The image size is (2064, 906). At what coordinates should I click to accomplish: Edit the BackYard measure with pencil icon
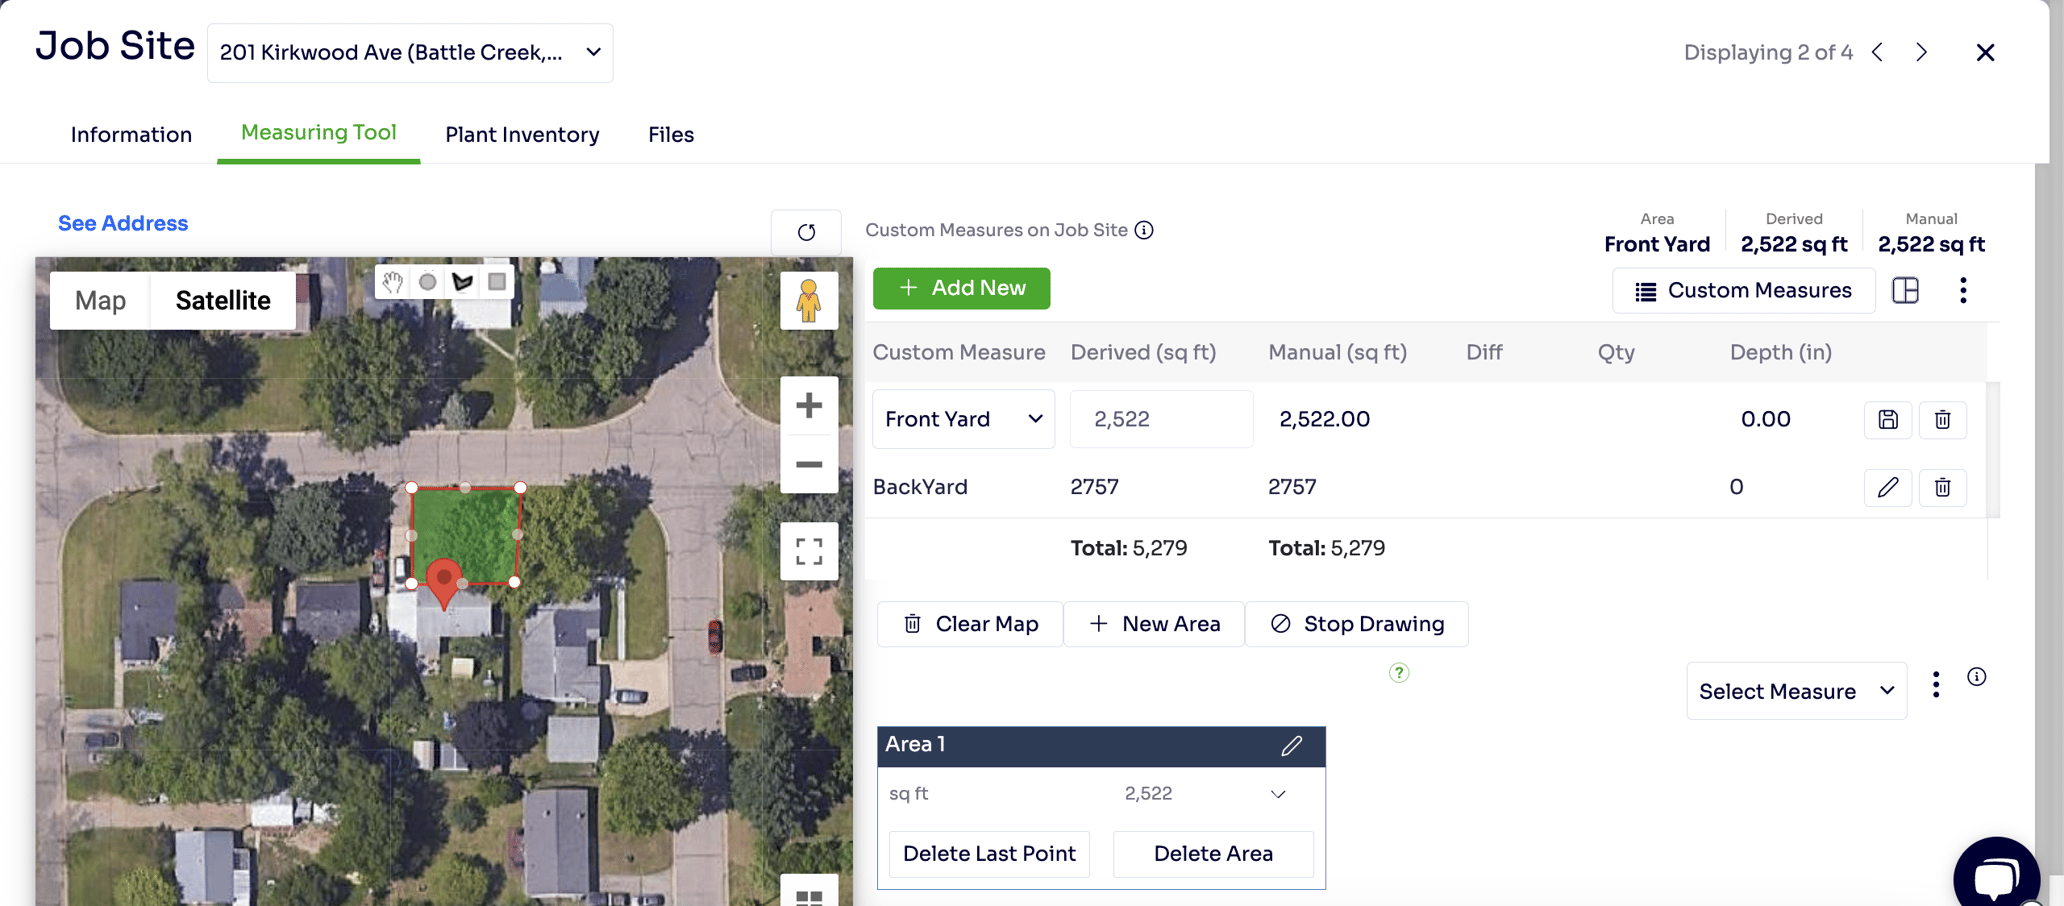(1887, 487)
